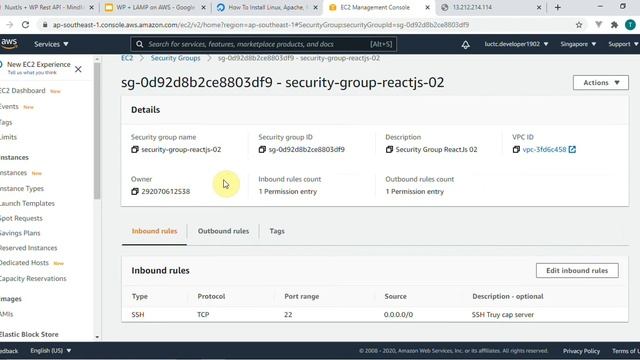Copy the security group ID value
The width and height of the screenshot is (640, 360).
pyautogui.click(x=262, y=149)
